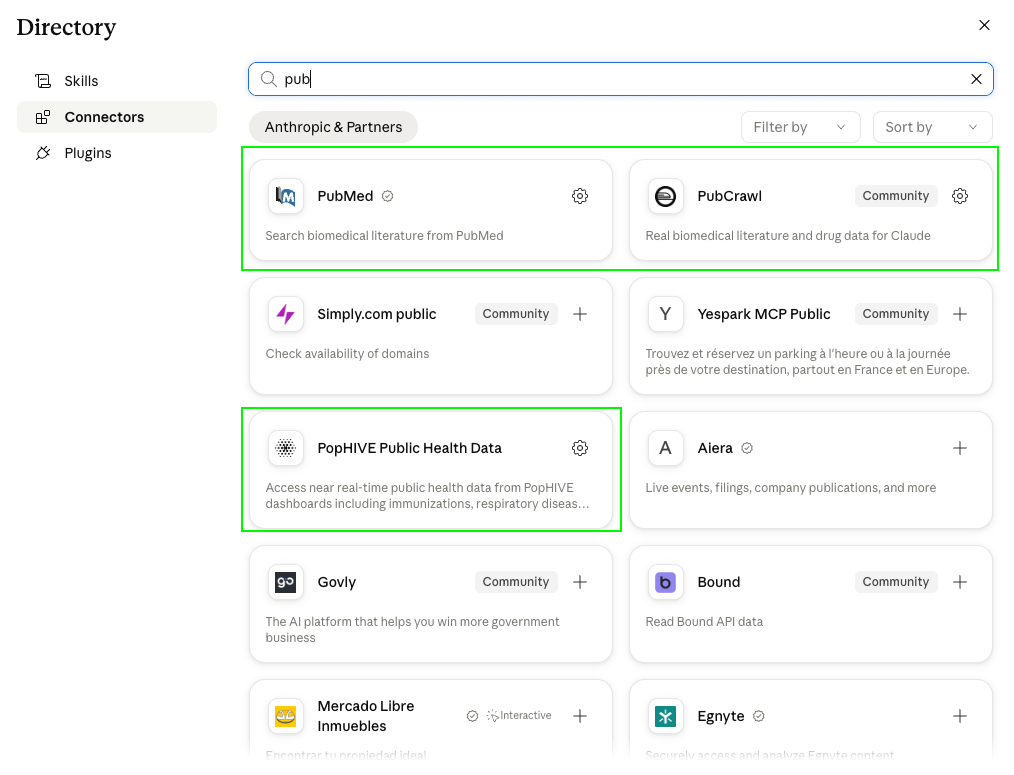
Task: Click the Aiera verified badge
Action: [747, 448]
